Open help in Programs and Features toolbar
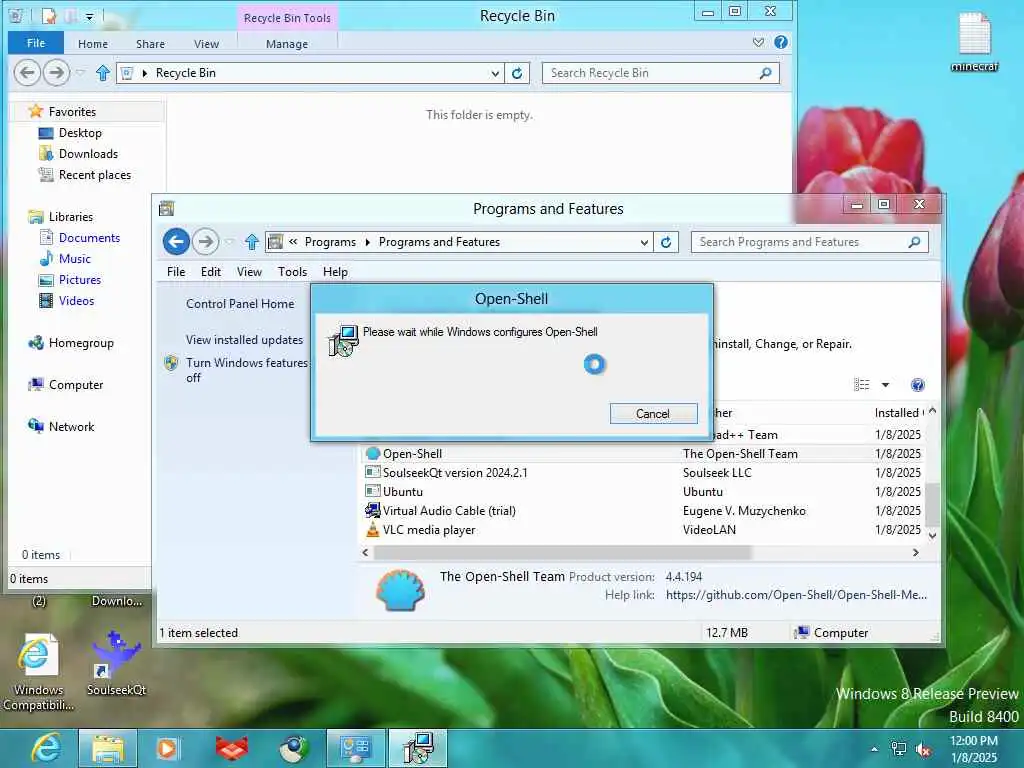 [918, 385]
